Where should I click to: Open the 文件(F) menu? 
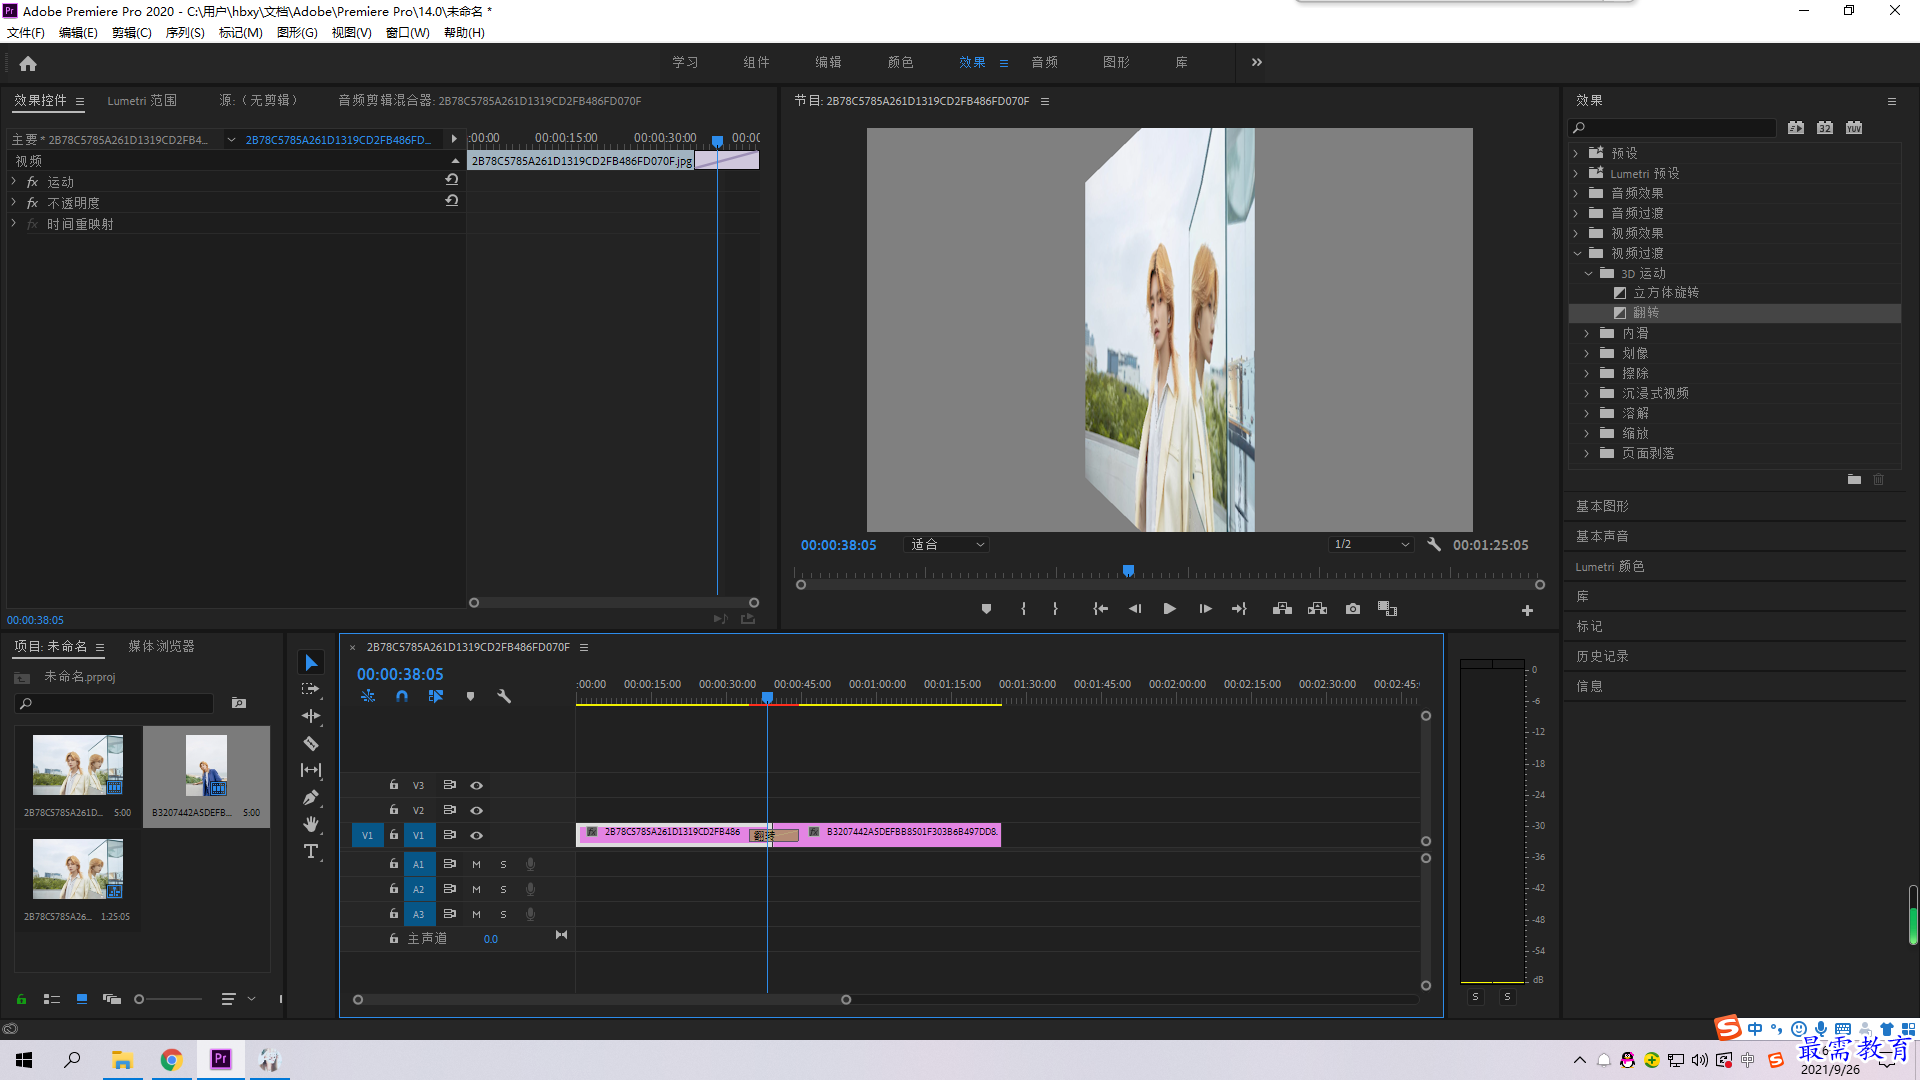click(26, 33)
